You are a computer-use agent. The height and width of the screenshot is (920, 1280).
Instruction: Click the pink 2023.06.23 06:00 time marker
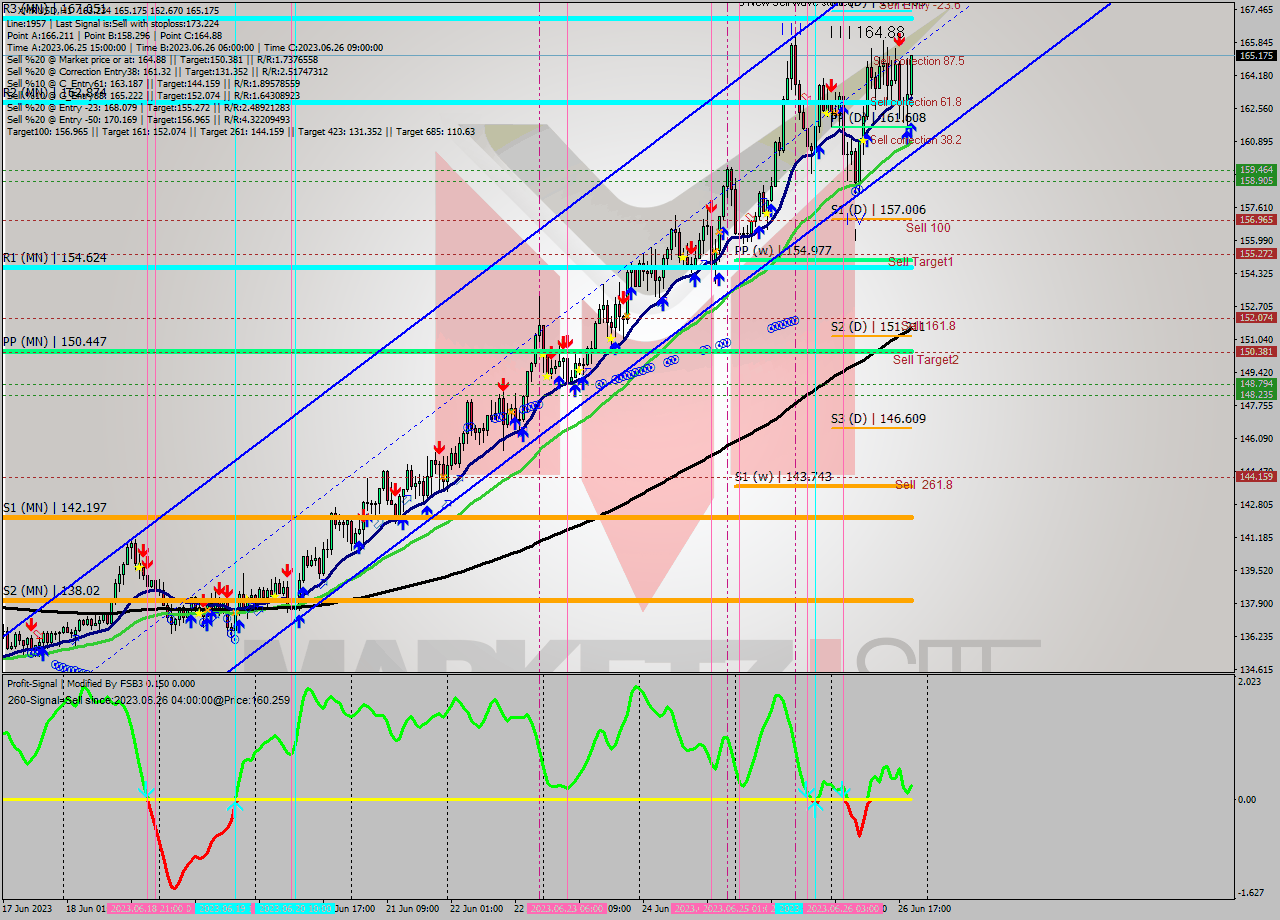tap(566, 909)
